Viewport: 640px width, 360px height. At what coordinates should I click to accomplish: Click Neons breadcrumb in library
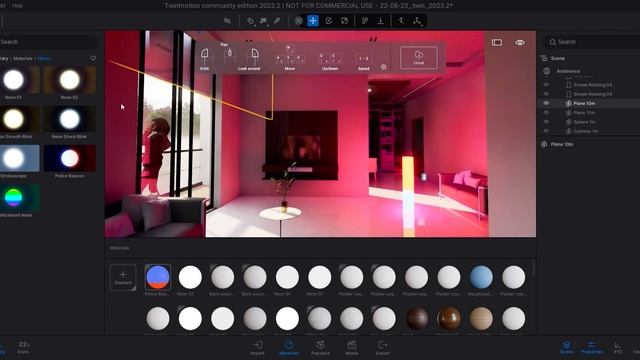pos(44,58)
